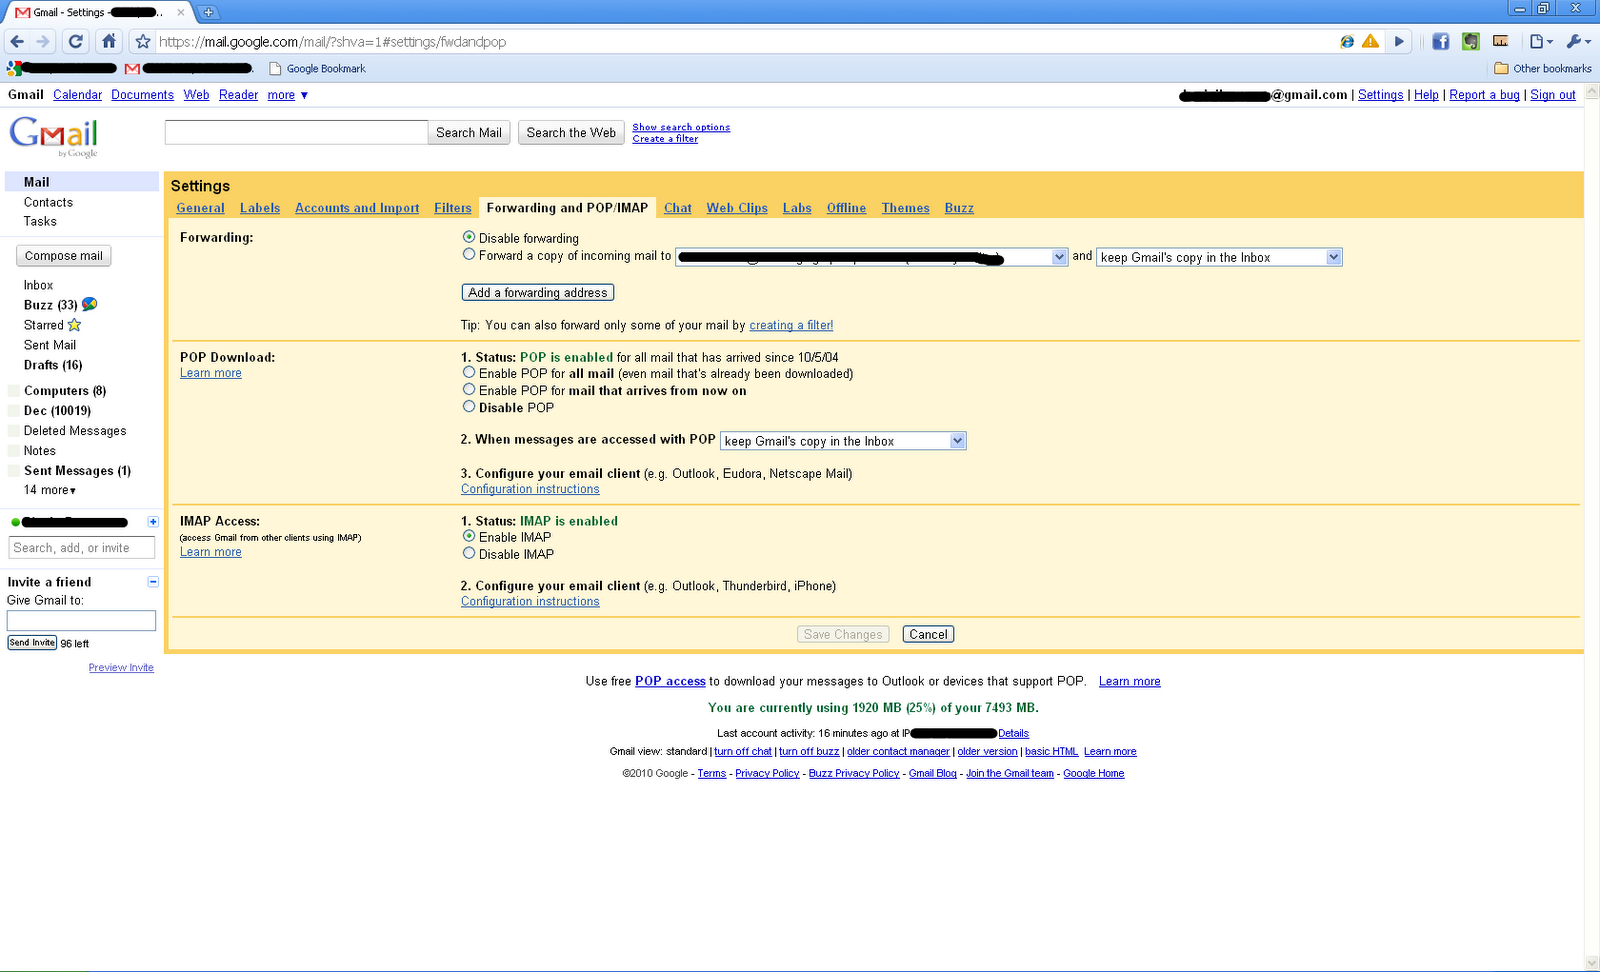Close the Gmail - Settings tab

tap(181, 13)
